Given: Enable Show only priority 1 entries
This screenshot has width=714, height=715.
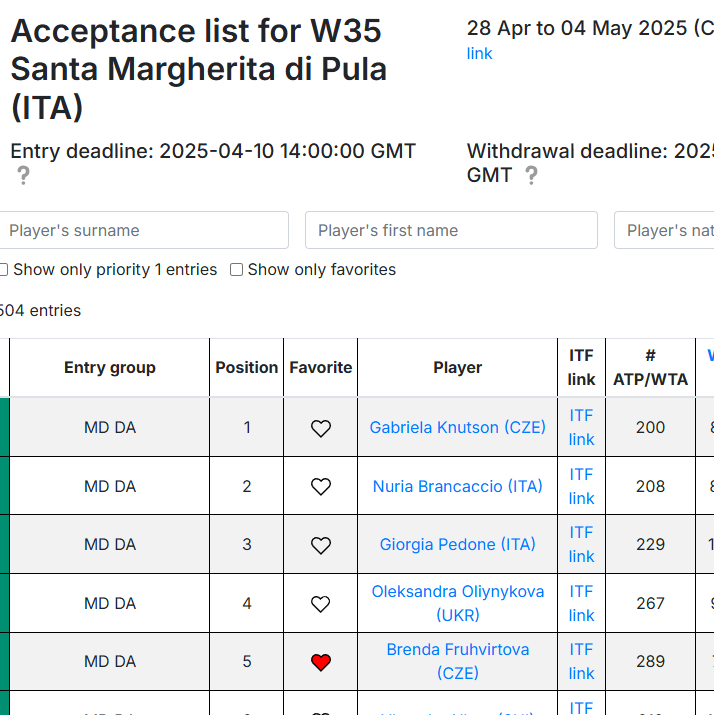Looking at the screenshot, I should coord(4,269).
